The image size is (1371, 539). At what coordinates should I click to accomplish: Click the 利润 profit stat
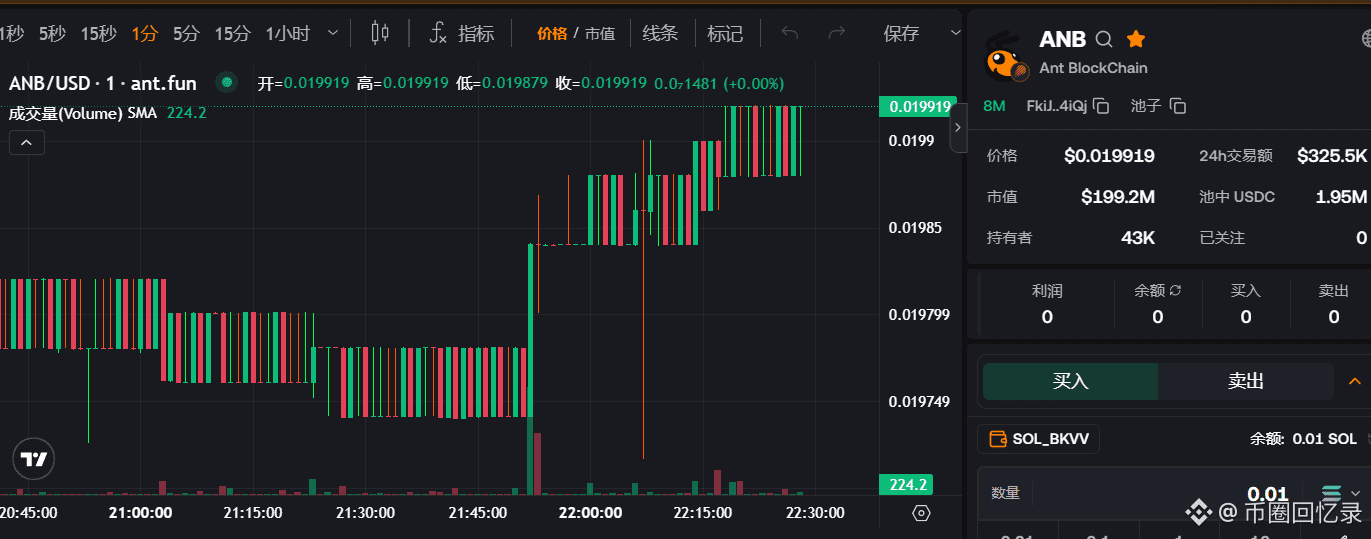[x=1047, y=304]
